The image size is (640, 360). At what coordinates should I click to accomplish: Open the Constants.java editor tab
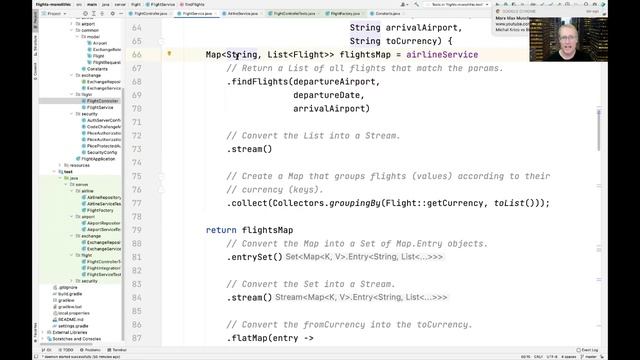point(387,13)
